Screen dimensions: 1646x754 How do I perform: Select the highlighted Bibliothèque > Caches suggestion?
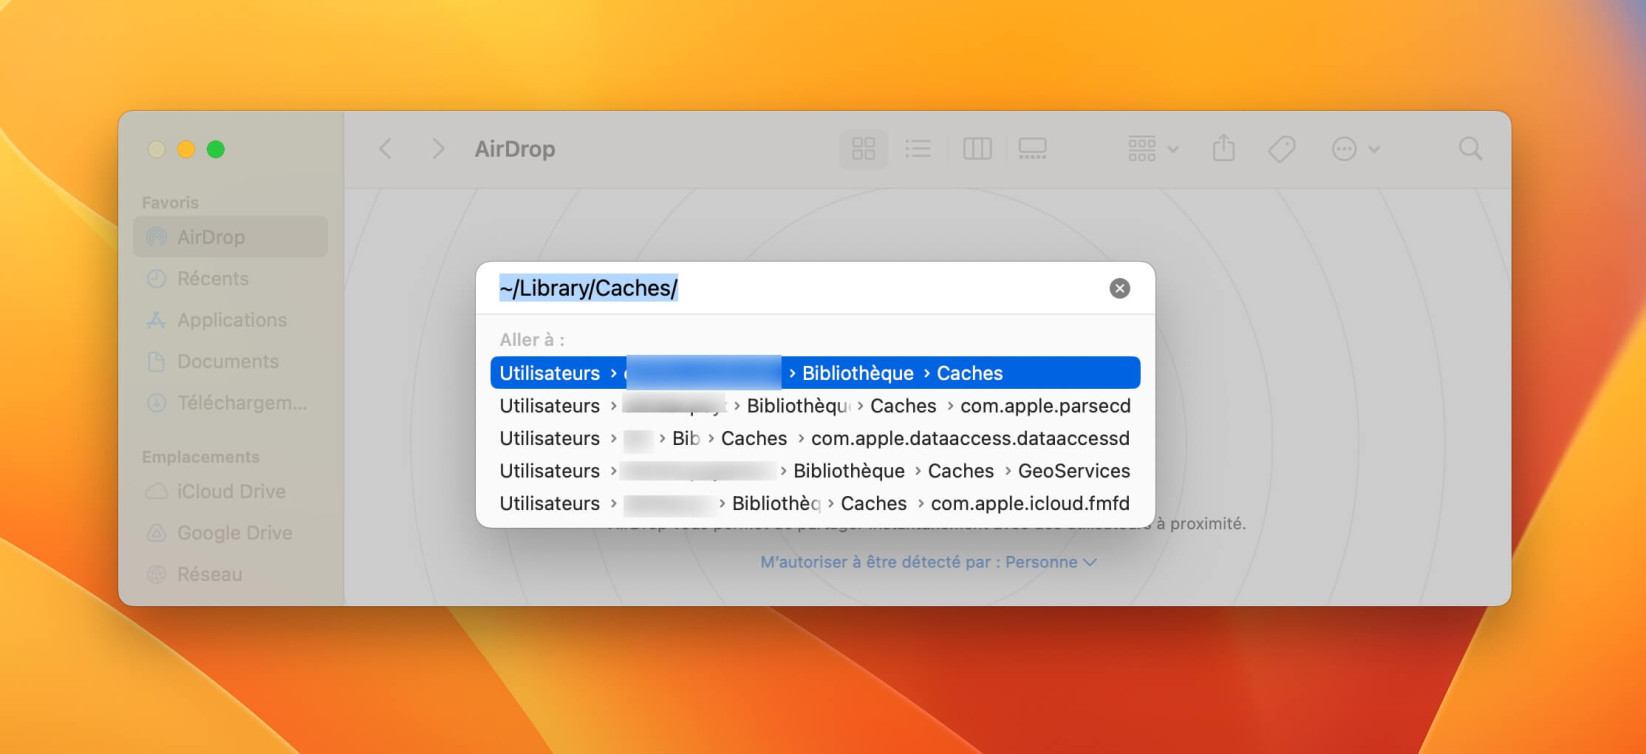815,373
